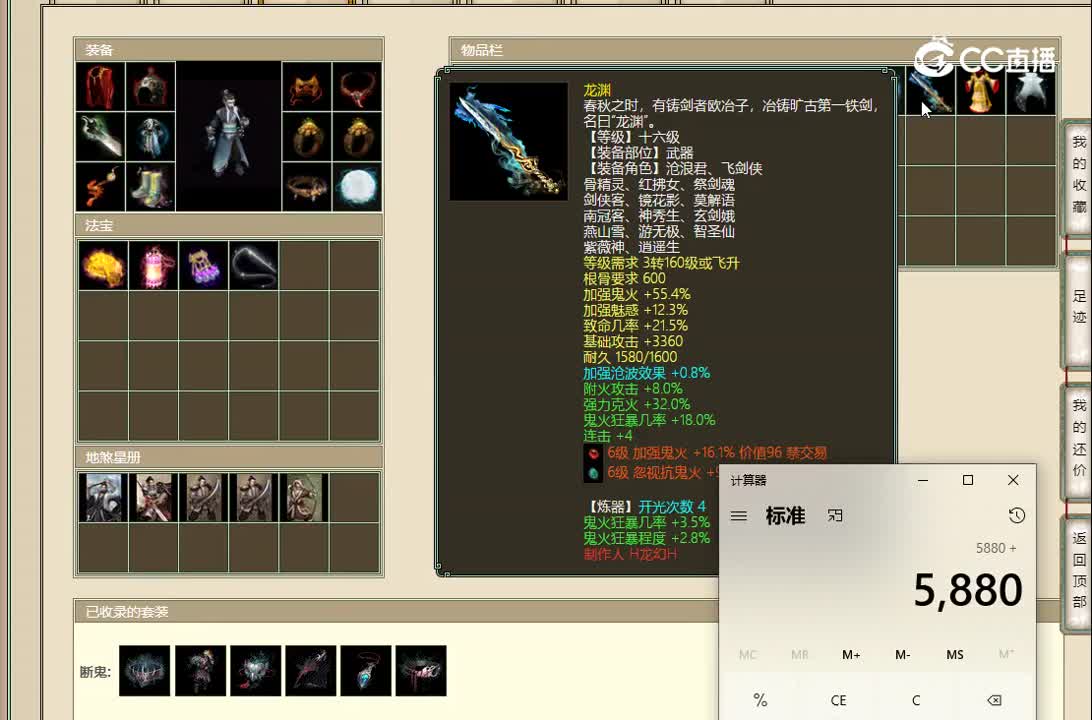Viewport: 1092px width, 720px height.
Task: Select fifth 断鬼 set pendant thumbnail
Action: 366,671
